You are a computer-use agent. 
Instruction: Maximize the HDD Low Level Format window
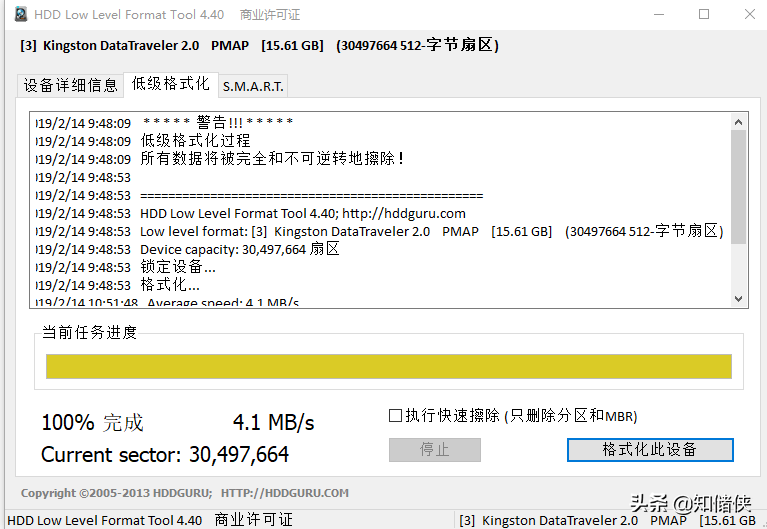click(x=704, y=15)
